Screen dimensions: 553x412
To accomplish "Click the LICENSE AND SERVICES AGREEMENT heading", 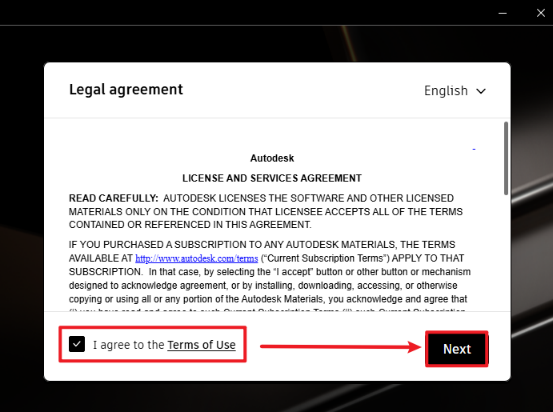I will pyautogui.click(x=272, y=178).
